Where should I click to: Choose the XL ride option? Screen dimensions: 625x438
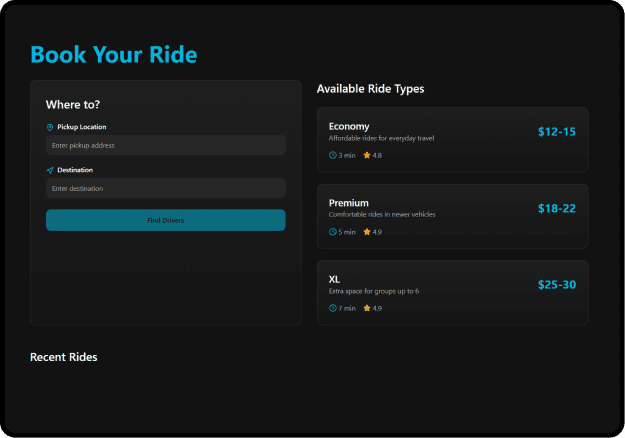click(452, 292)
